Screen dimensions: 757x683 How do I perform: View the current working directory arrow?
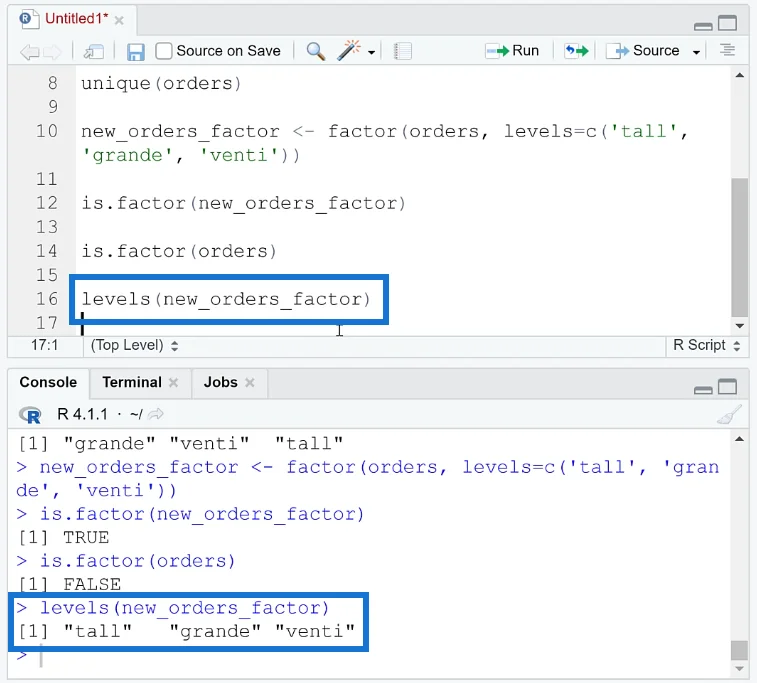pyautogui.click(x=155, y=414)
